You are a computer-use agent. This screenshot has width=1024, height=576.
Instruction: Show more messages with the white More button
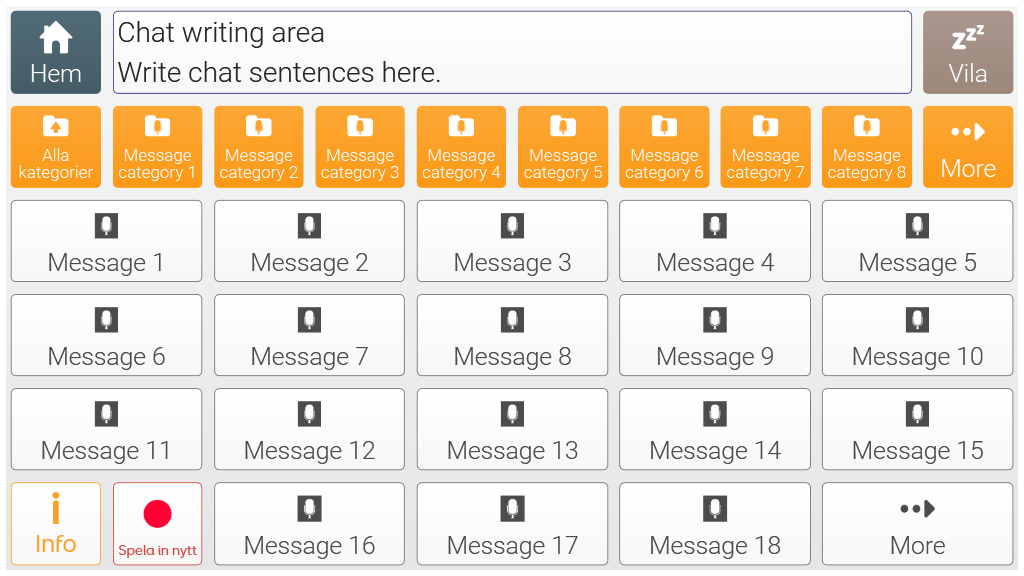(917, 524)
